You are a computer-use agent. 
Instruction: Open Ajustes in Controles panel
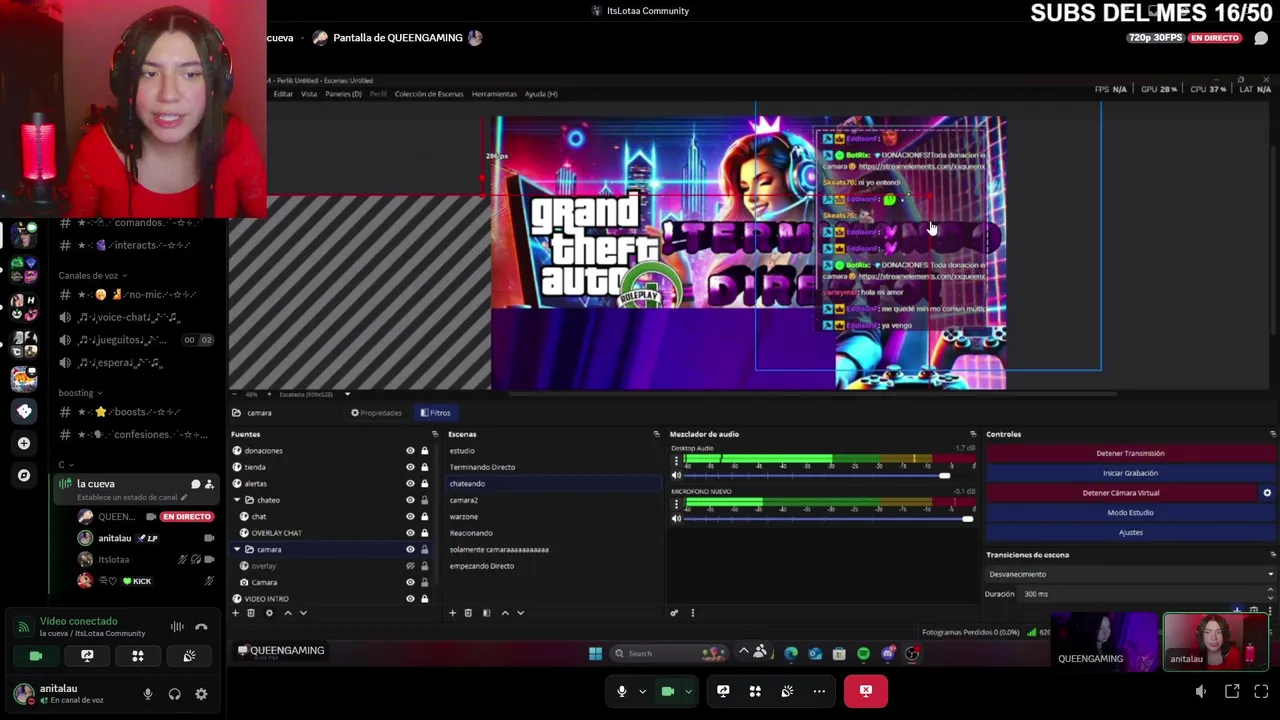point(1130,532)
